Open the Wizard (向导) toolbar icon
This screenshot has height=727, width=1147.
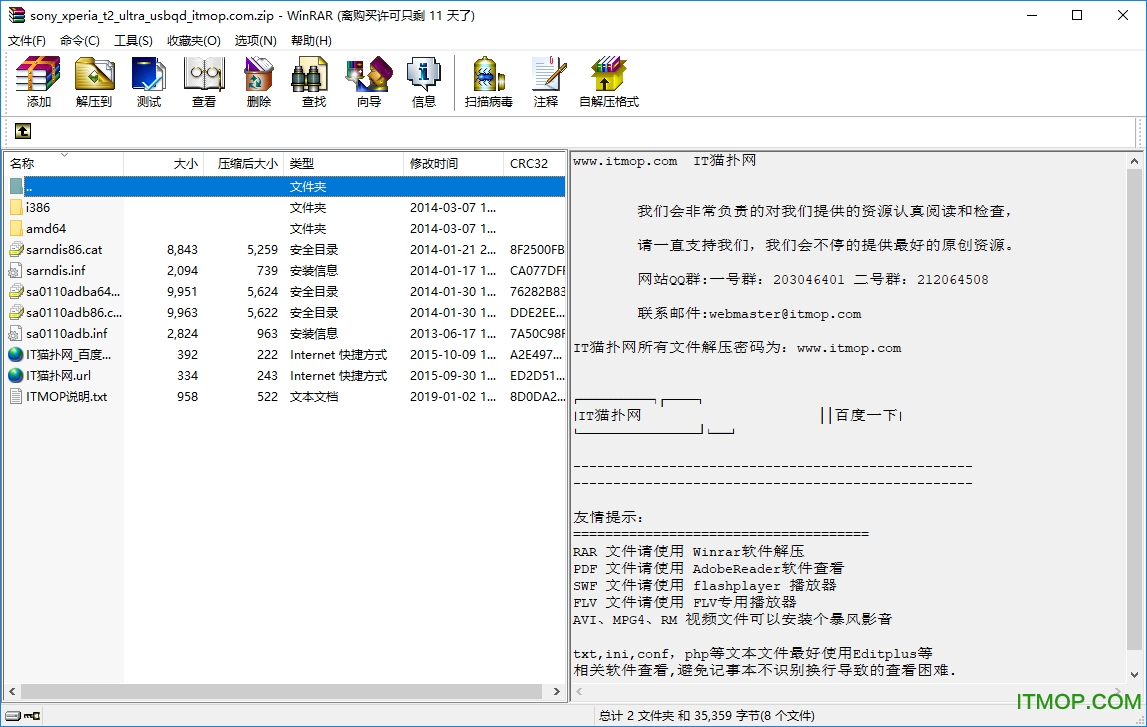tap(369, 81)
